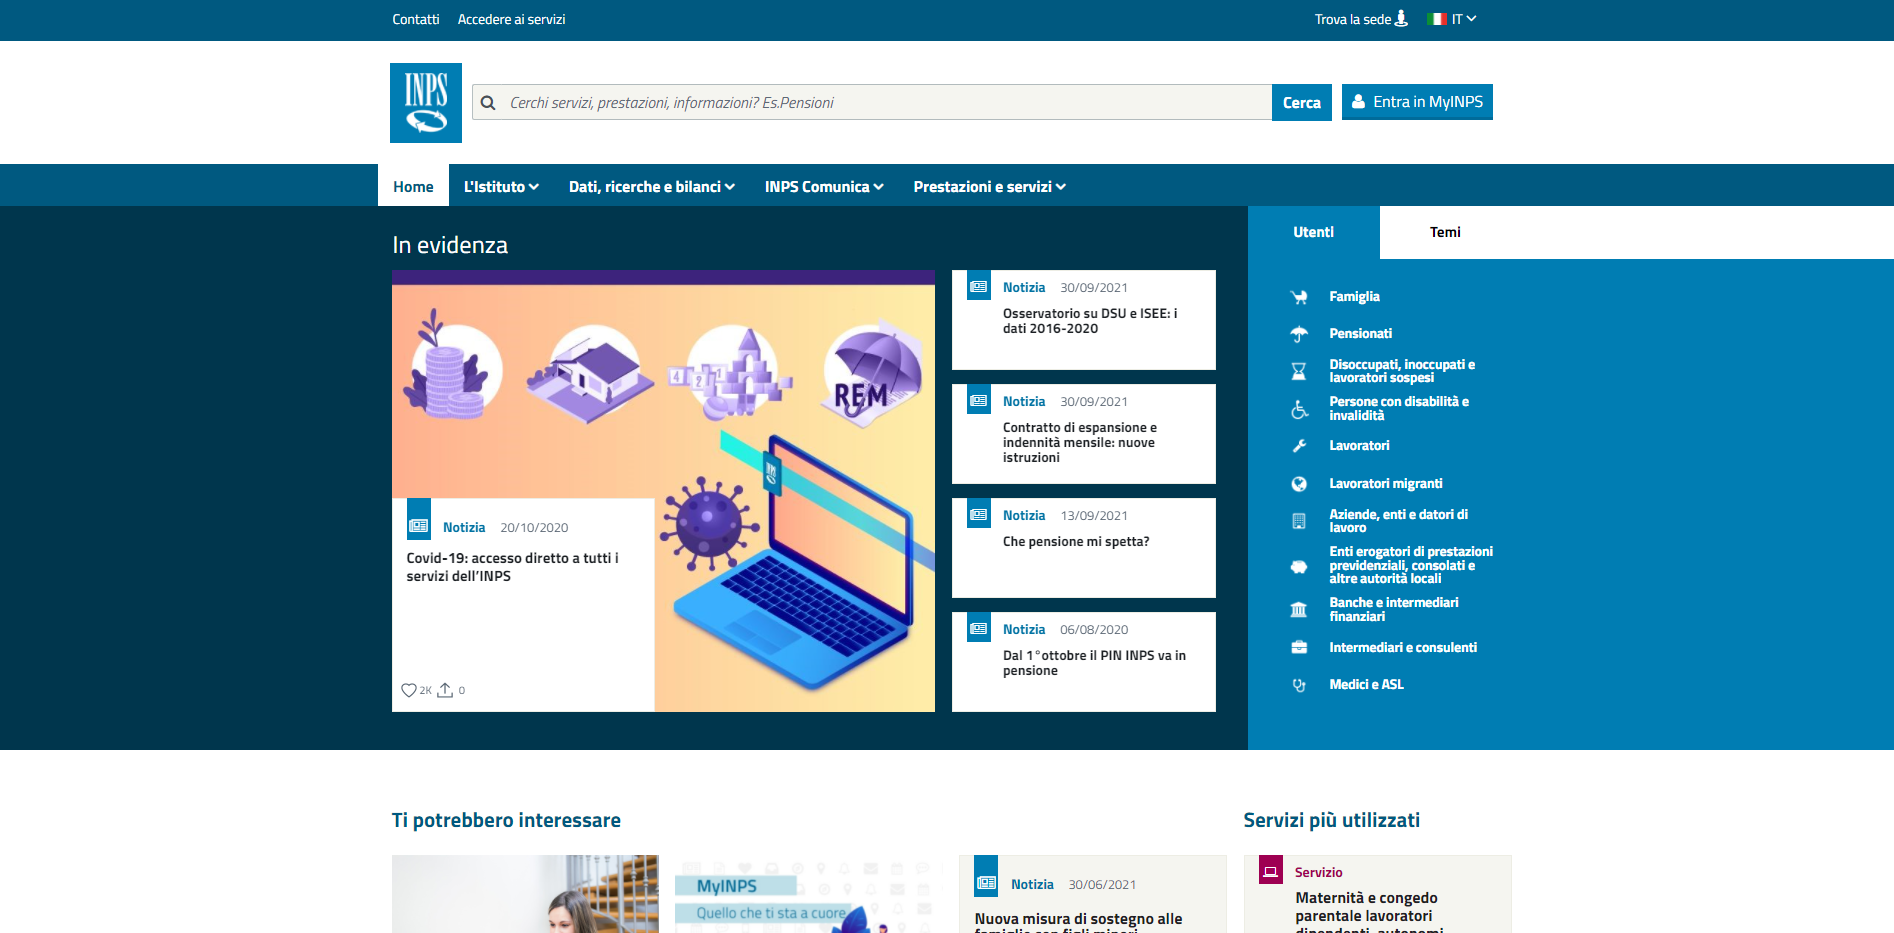
Task: Click the Famiglia user category
Action: pyautogui.click(x=1354, y=297)
